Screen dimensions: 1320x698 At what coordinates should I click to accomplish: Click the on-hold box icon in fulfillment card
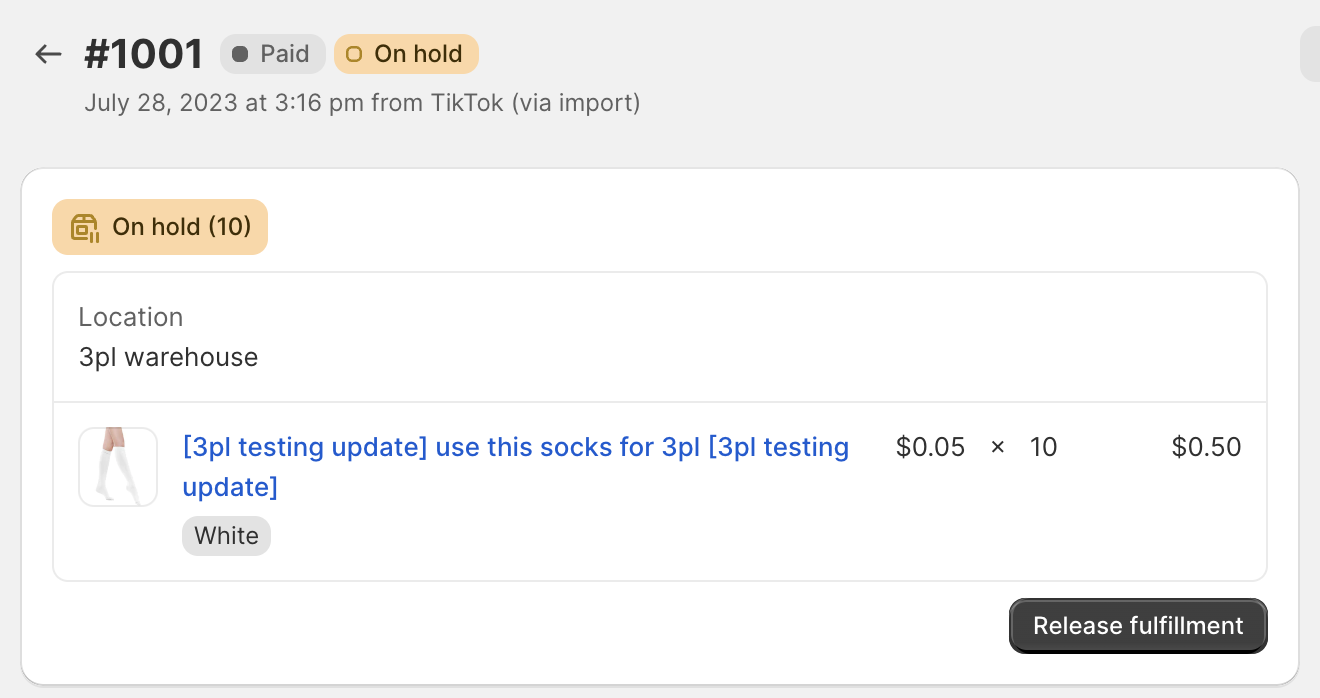click(x=85, y=228)
